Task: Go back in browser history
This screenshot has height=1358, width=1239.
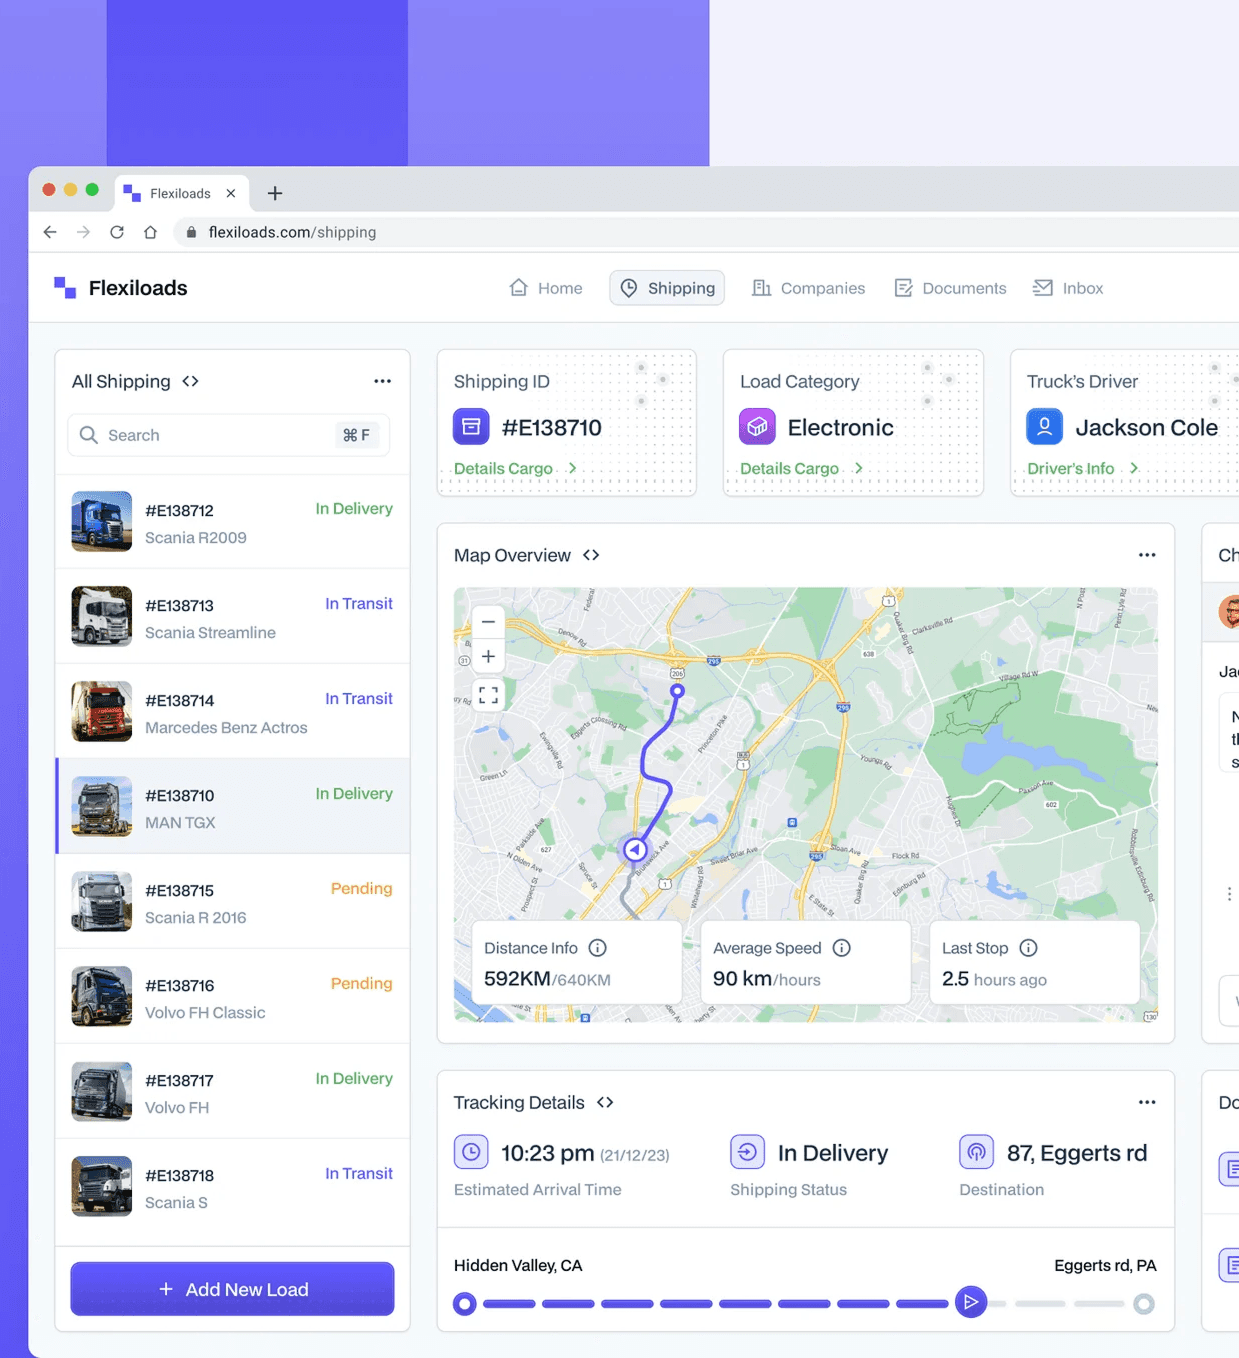Action: tap(50, 232)
